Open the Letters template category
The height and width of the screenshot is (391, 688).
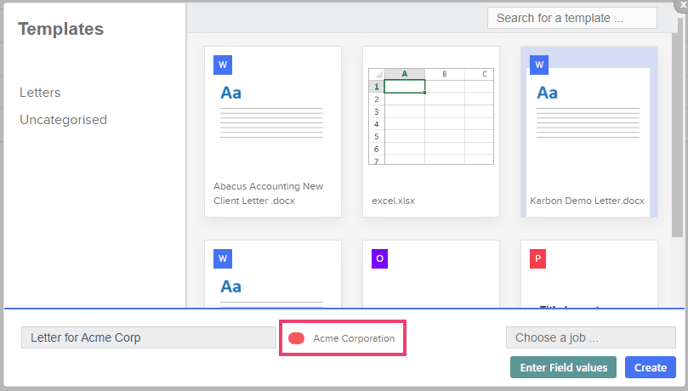tap(40, 93)
